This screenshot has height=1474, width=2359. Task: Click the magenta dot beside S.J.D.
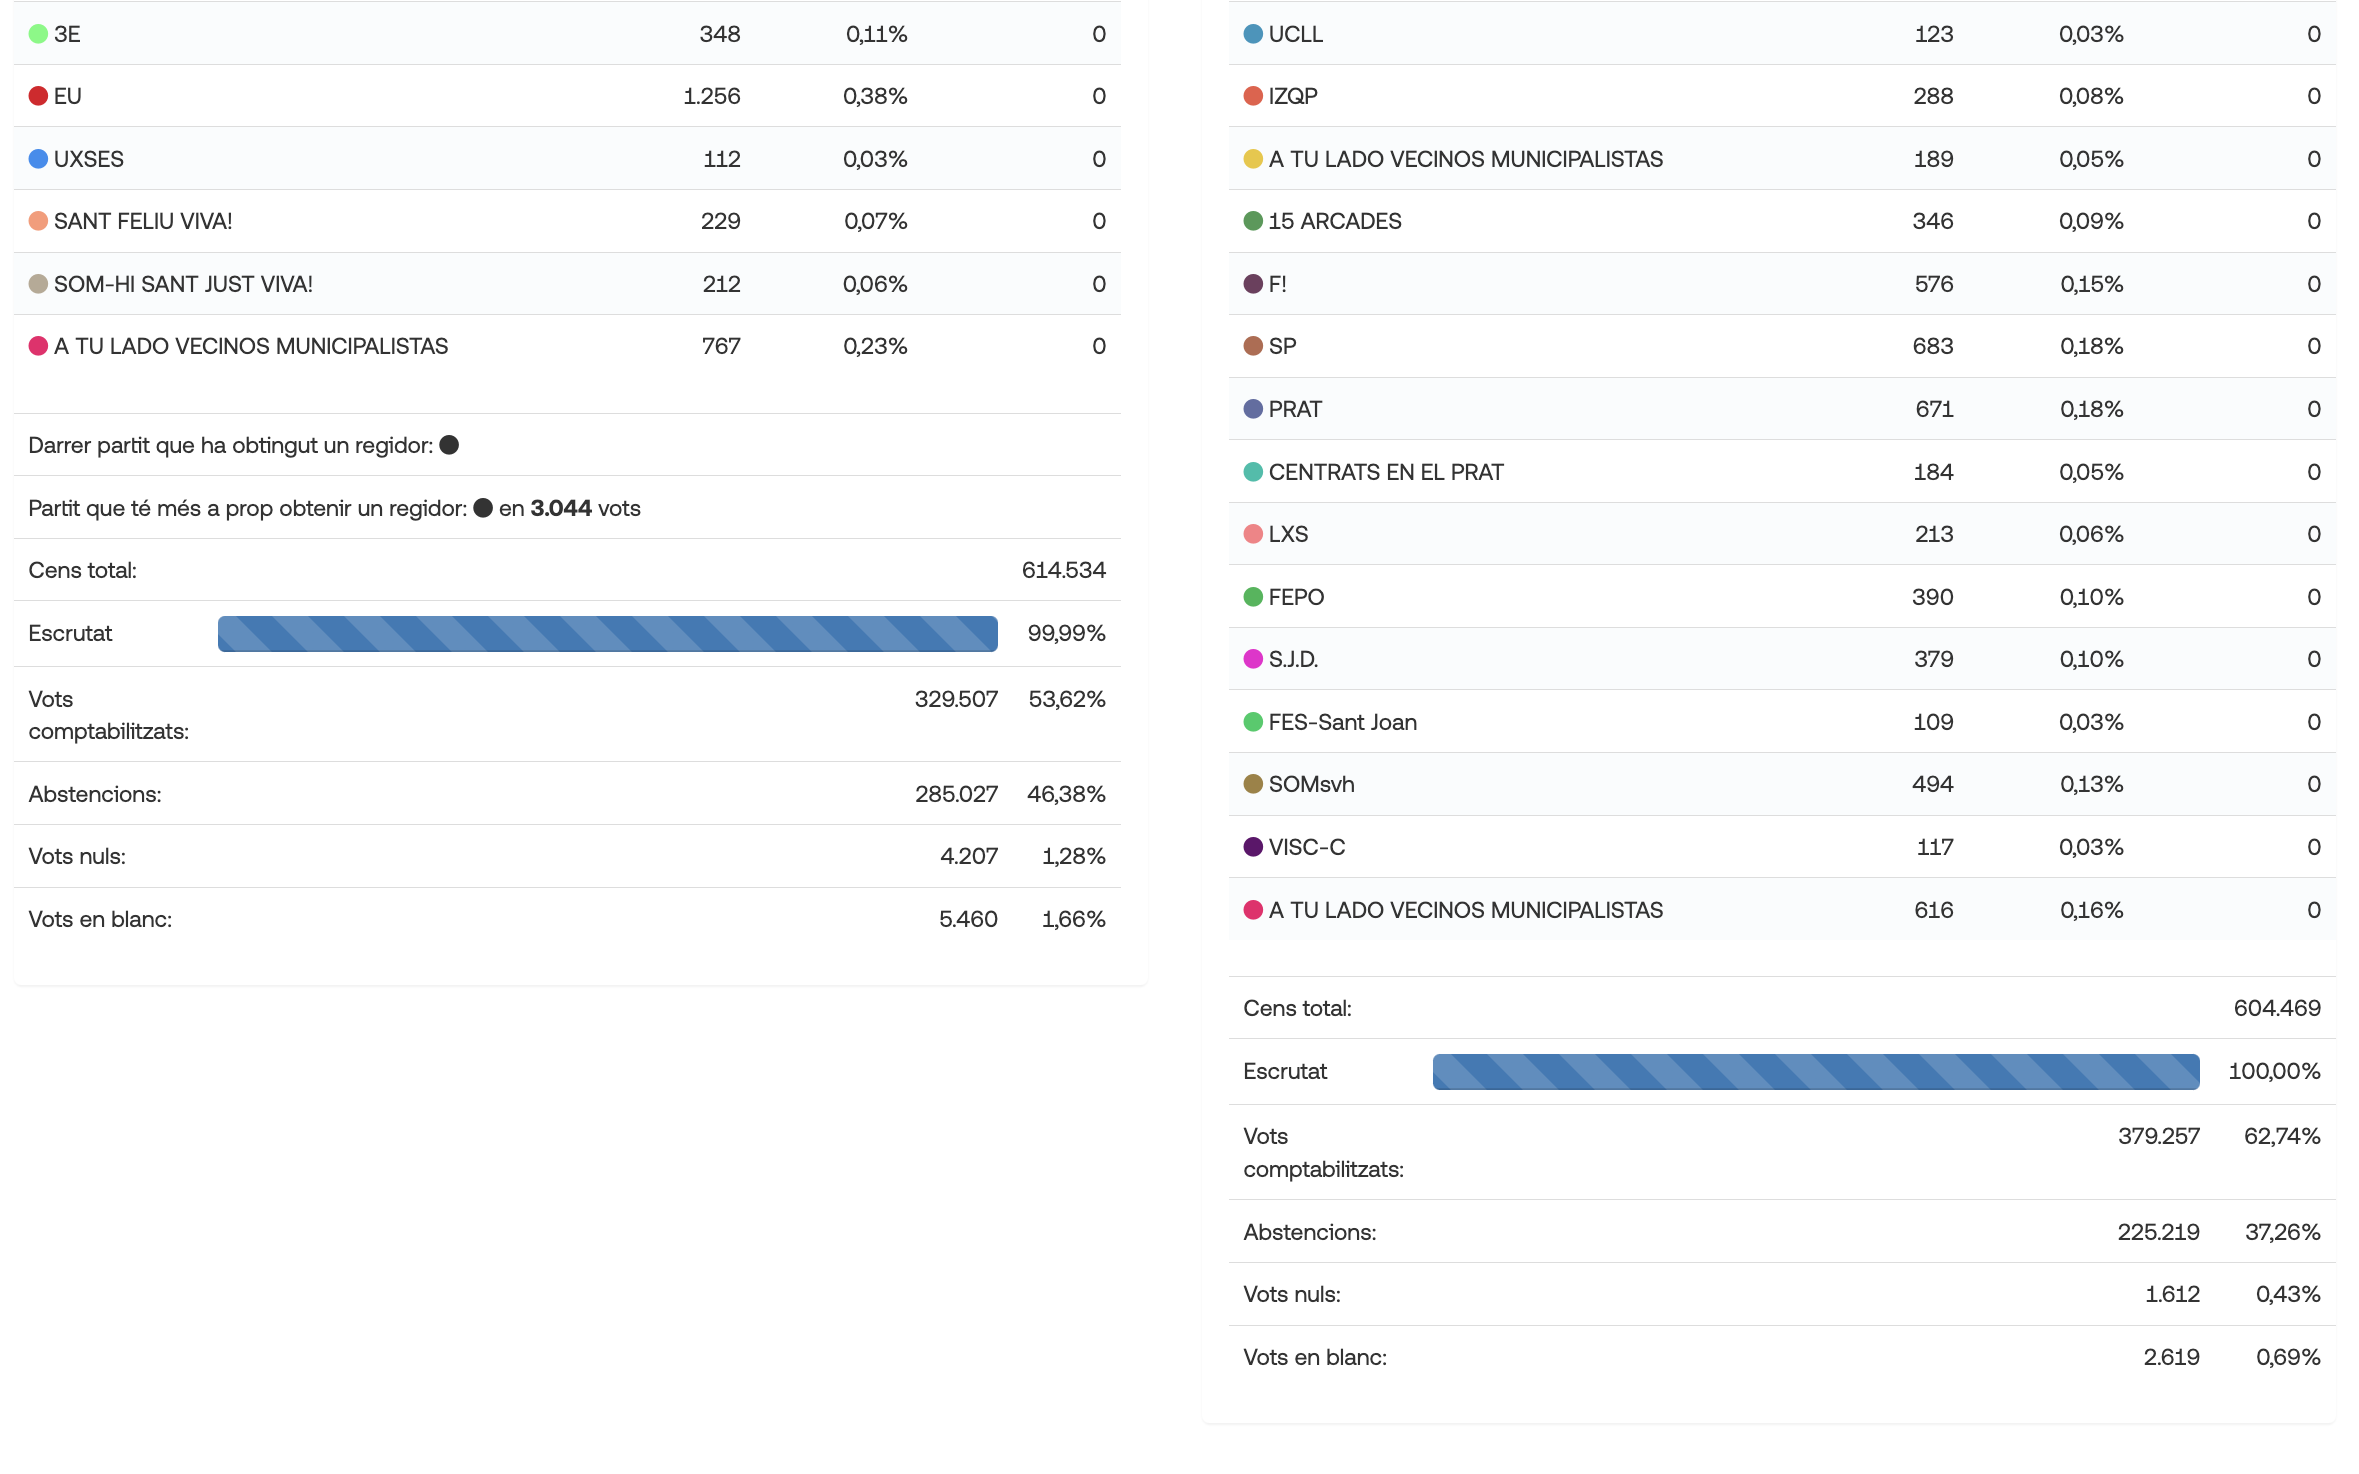[x=1253, y=659]
